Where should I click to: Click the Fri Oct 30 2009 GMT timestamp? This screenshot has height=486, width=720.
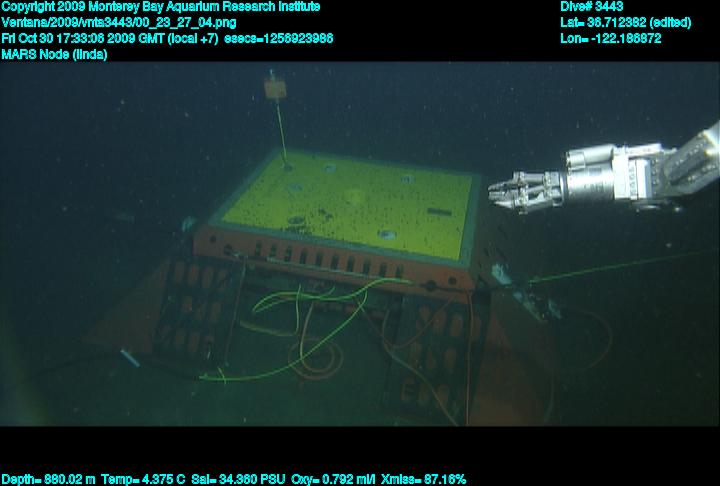pyautogui.click(x=110, y=39)
